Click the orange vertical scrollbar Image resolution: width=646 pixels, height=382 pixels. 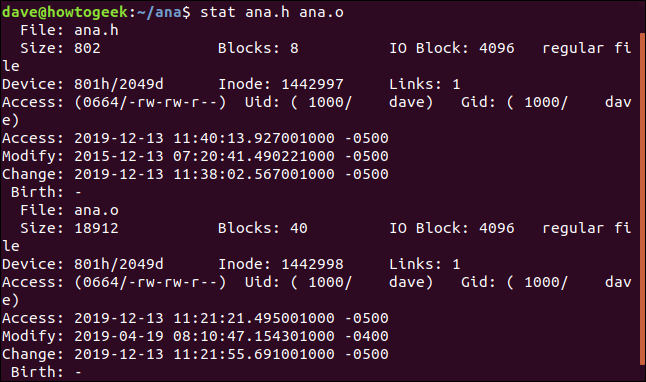[x=642, y=199]
